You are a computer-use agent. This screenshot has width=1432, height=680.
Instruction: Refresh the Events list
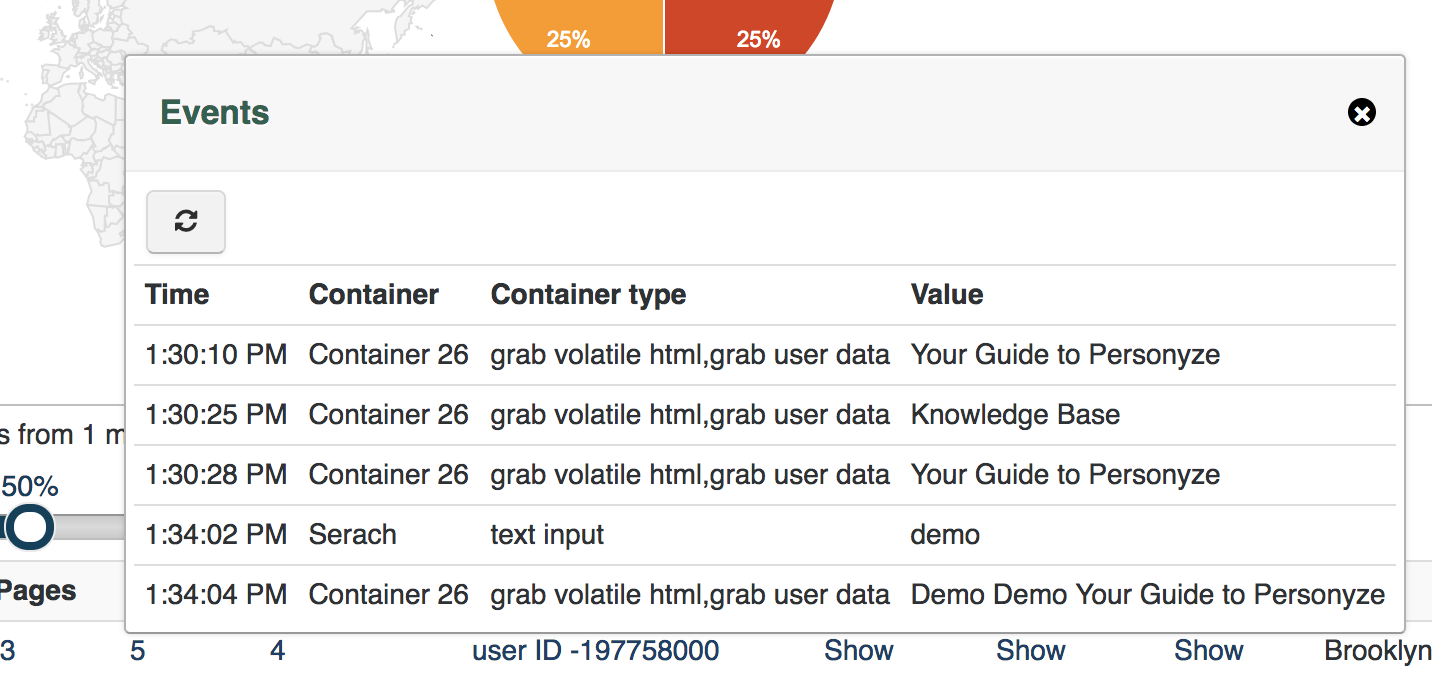tap(186, 222)
